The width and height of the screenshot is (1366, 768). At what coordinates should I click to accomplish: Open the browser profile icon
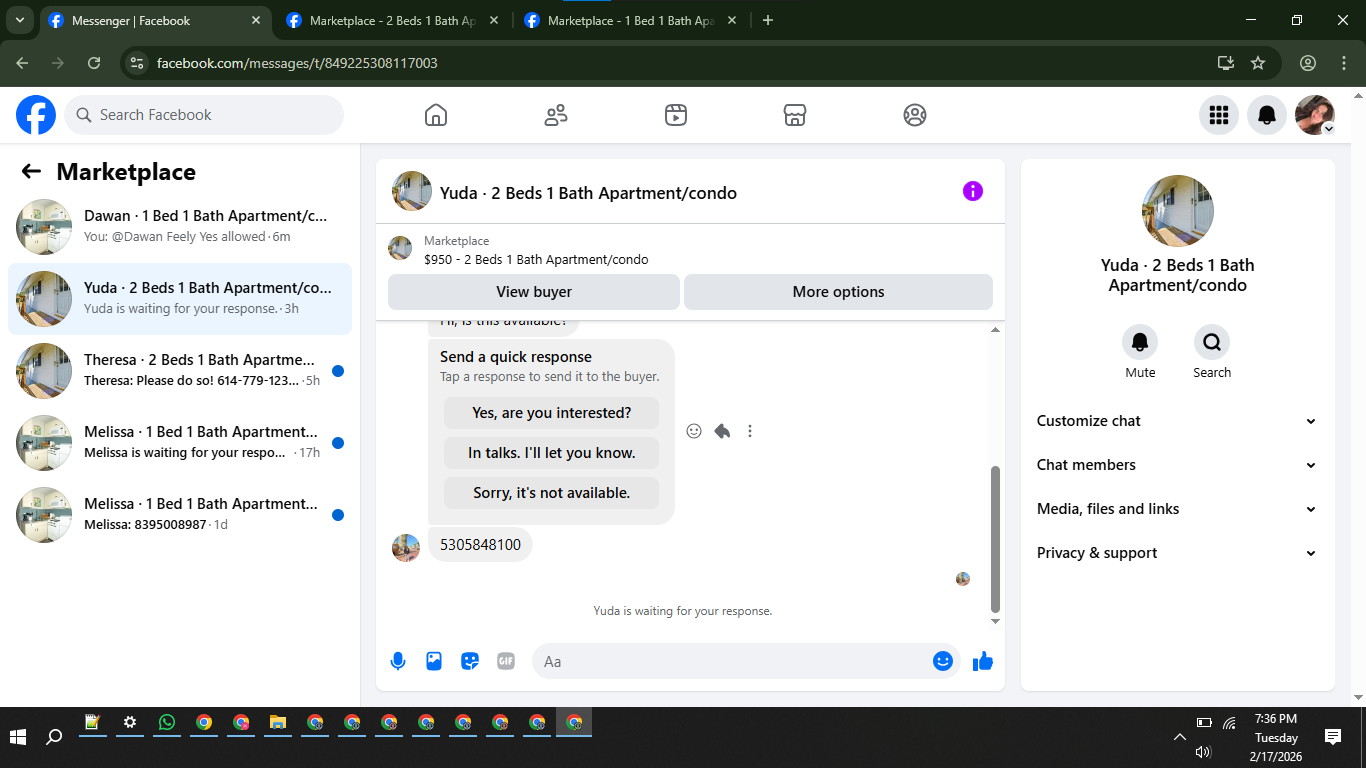point(1308,63)
